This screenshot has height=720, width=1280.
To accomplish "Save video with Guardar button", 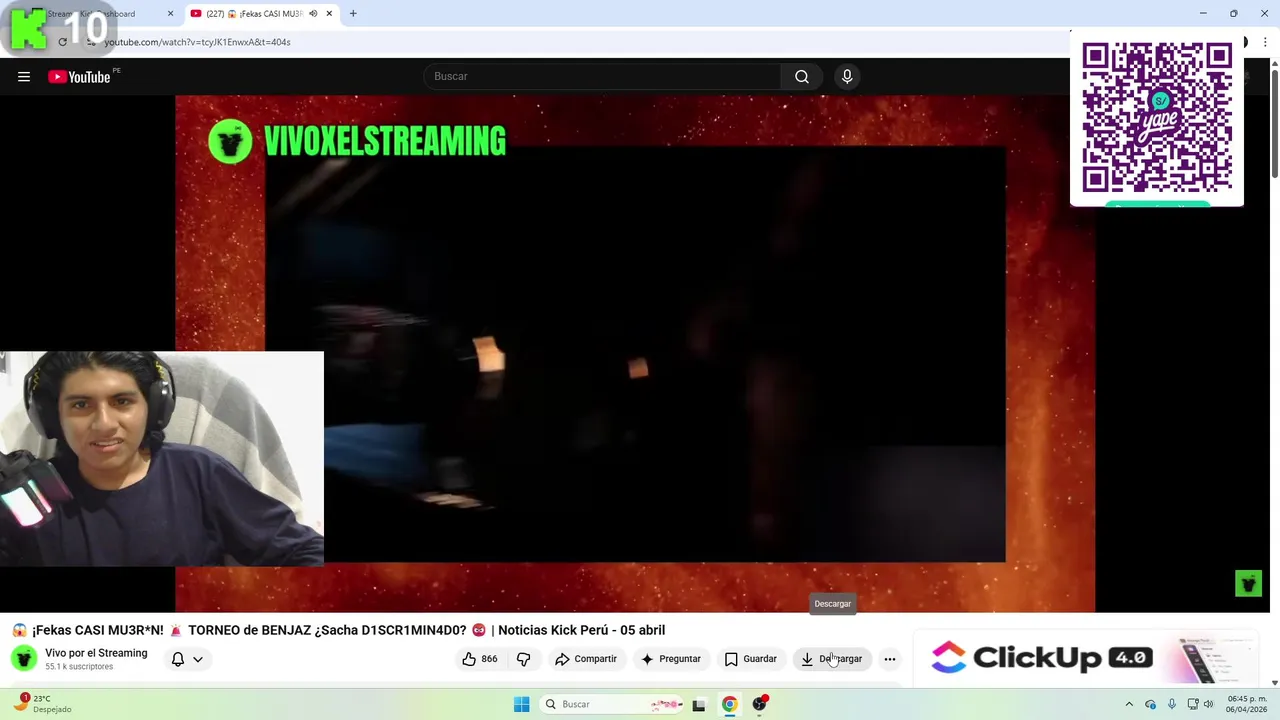I will coord(750,659).
